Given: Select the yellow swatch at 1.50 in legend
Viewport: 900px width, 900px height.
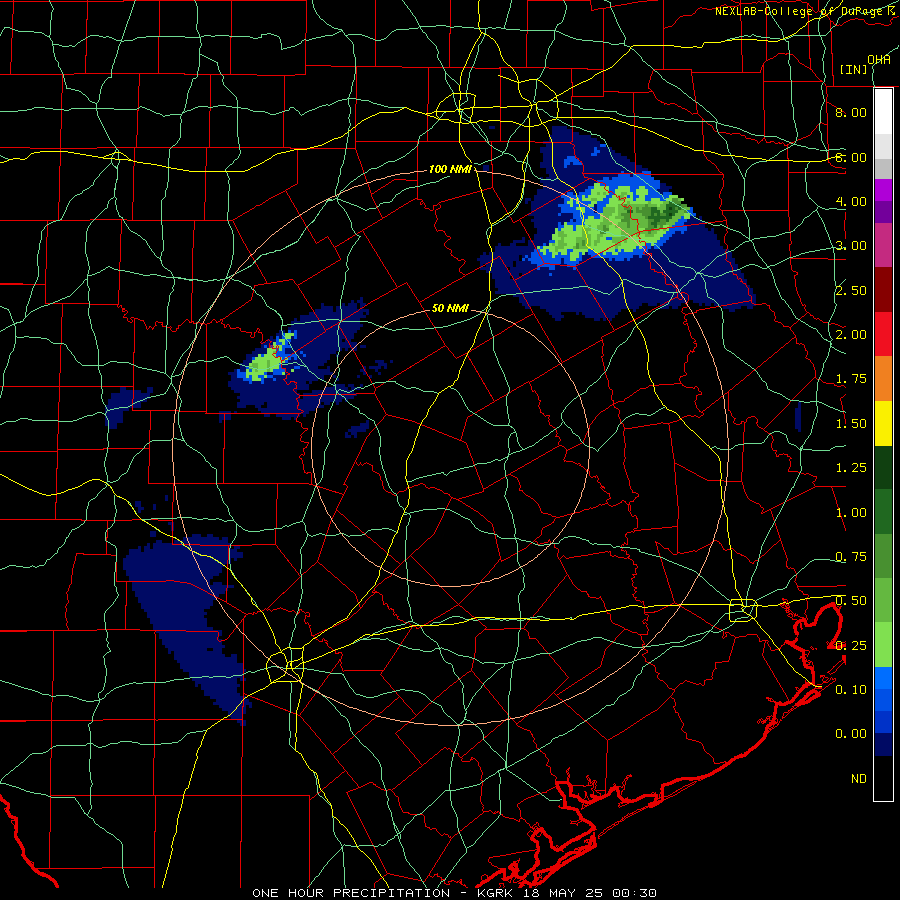Looking at the screenshot, I should [x=883, y=423].
